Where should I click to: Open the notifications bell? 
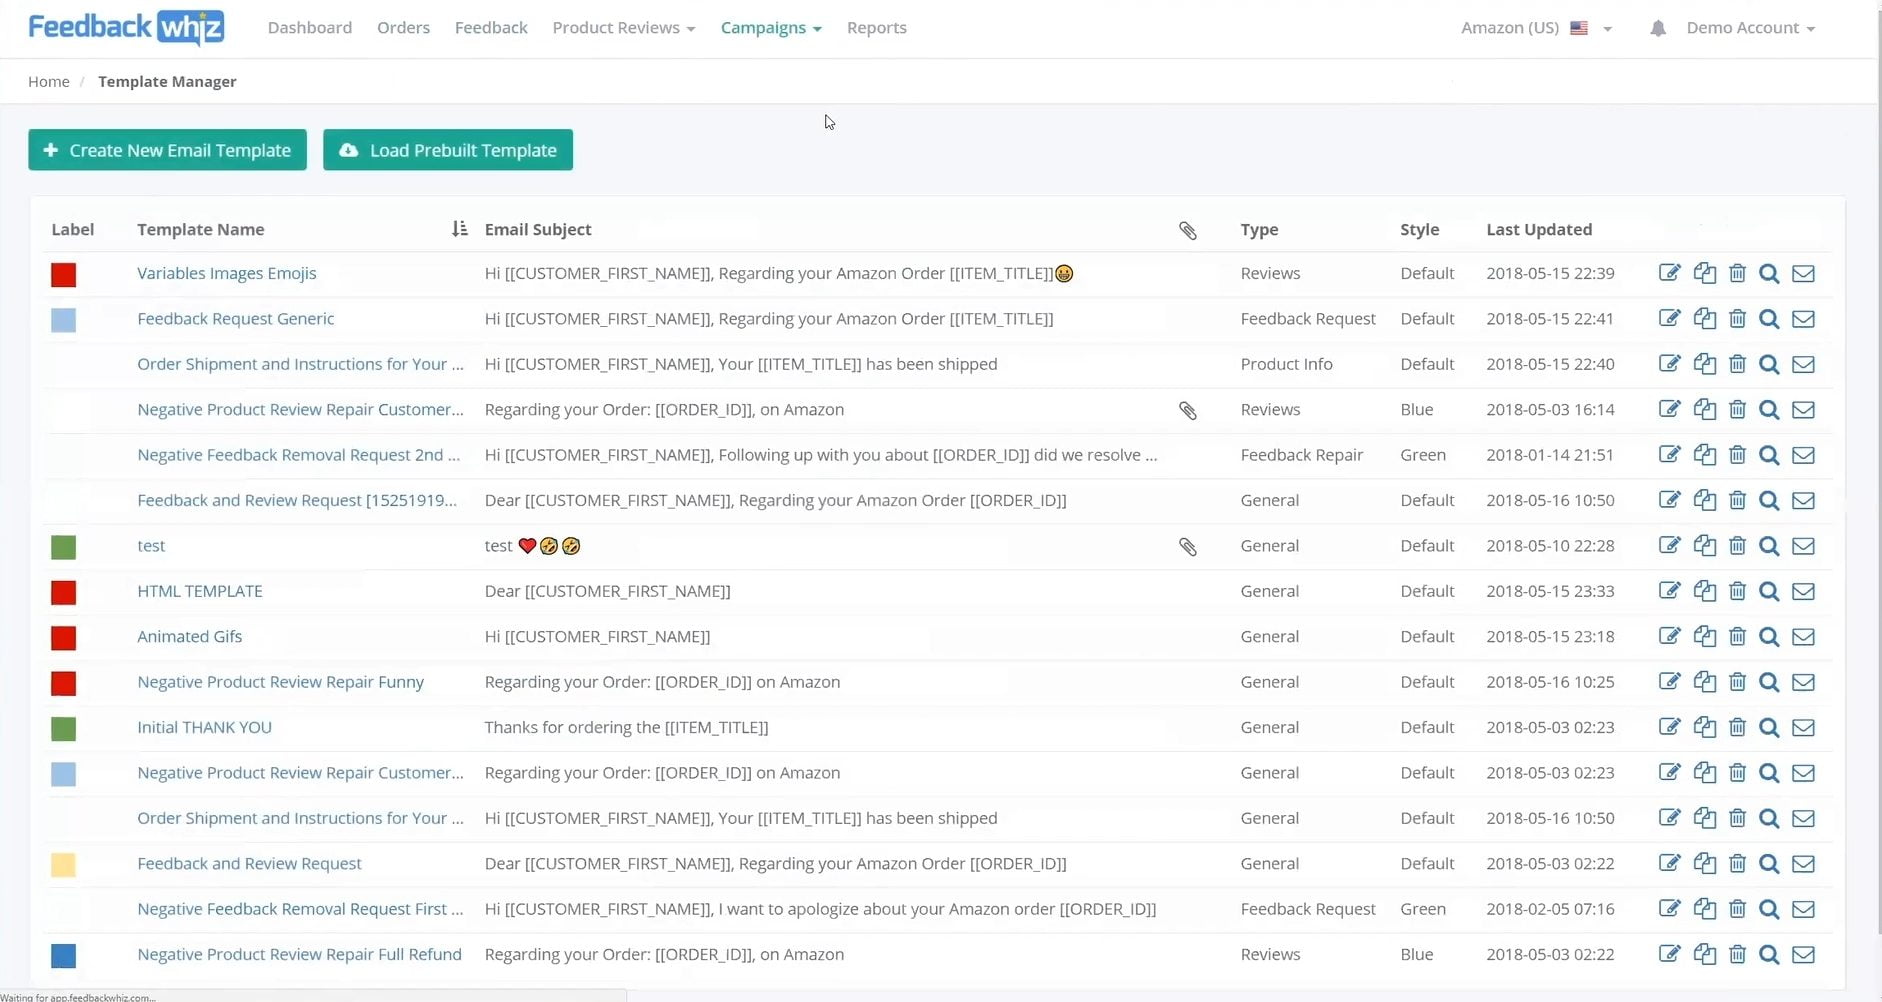[1658, 28]
